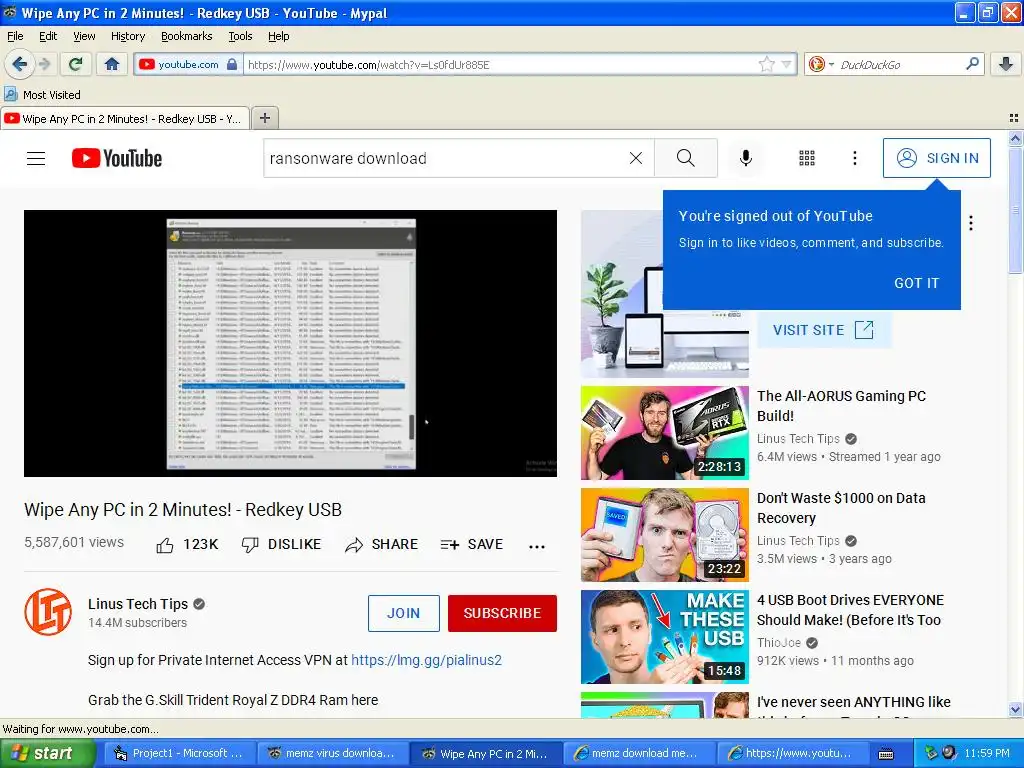Switch to https://www.youtu... IE taskbar item
Screen dimensions: 1024x768
click(792, 753)
